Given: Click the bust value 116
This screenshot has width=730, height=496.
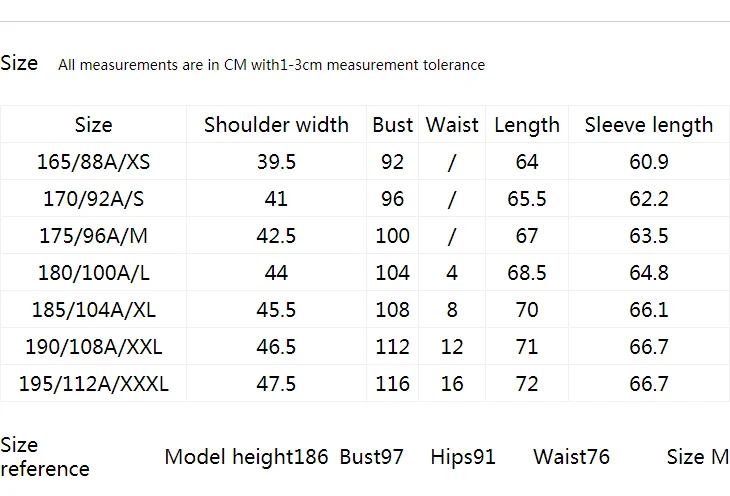Looking at the screenshot, I should coord(392,384).
